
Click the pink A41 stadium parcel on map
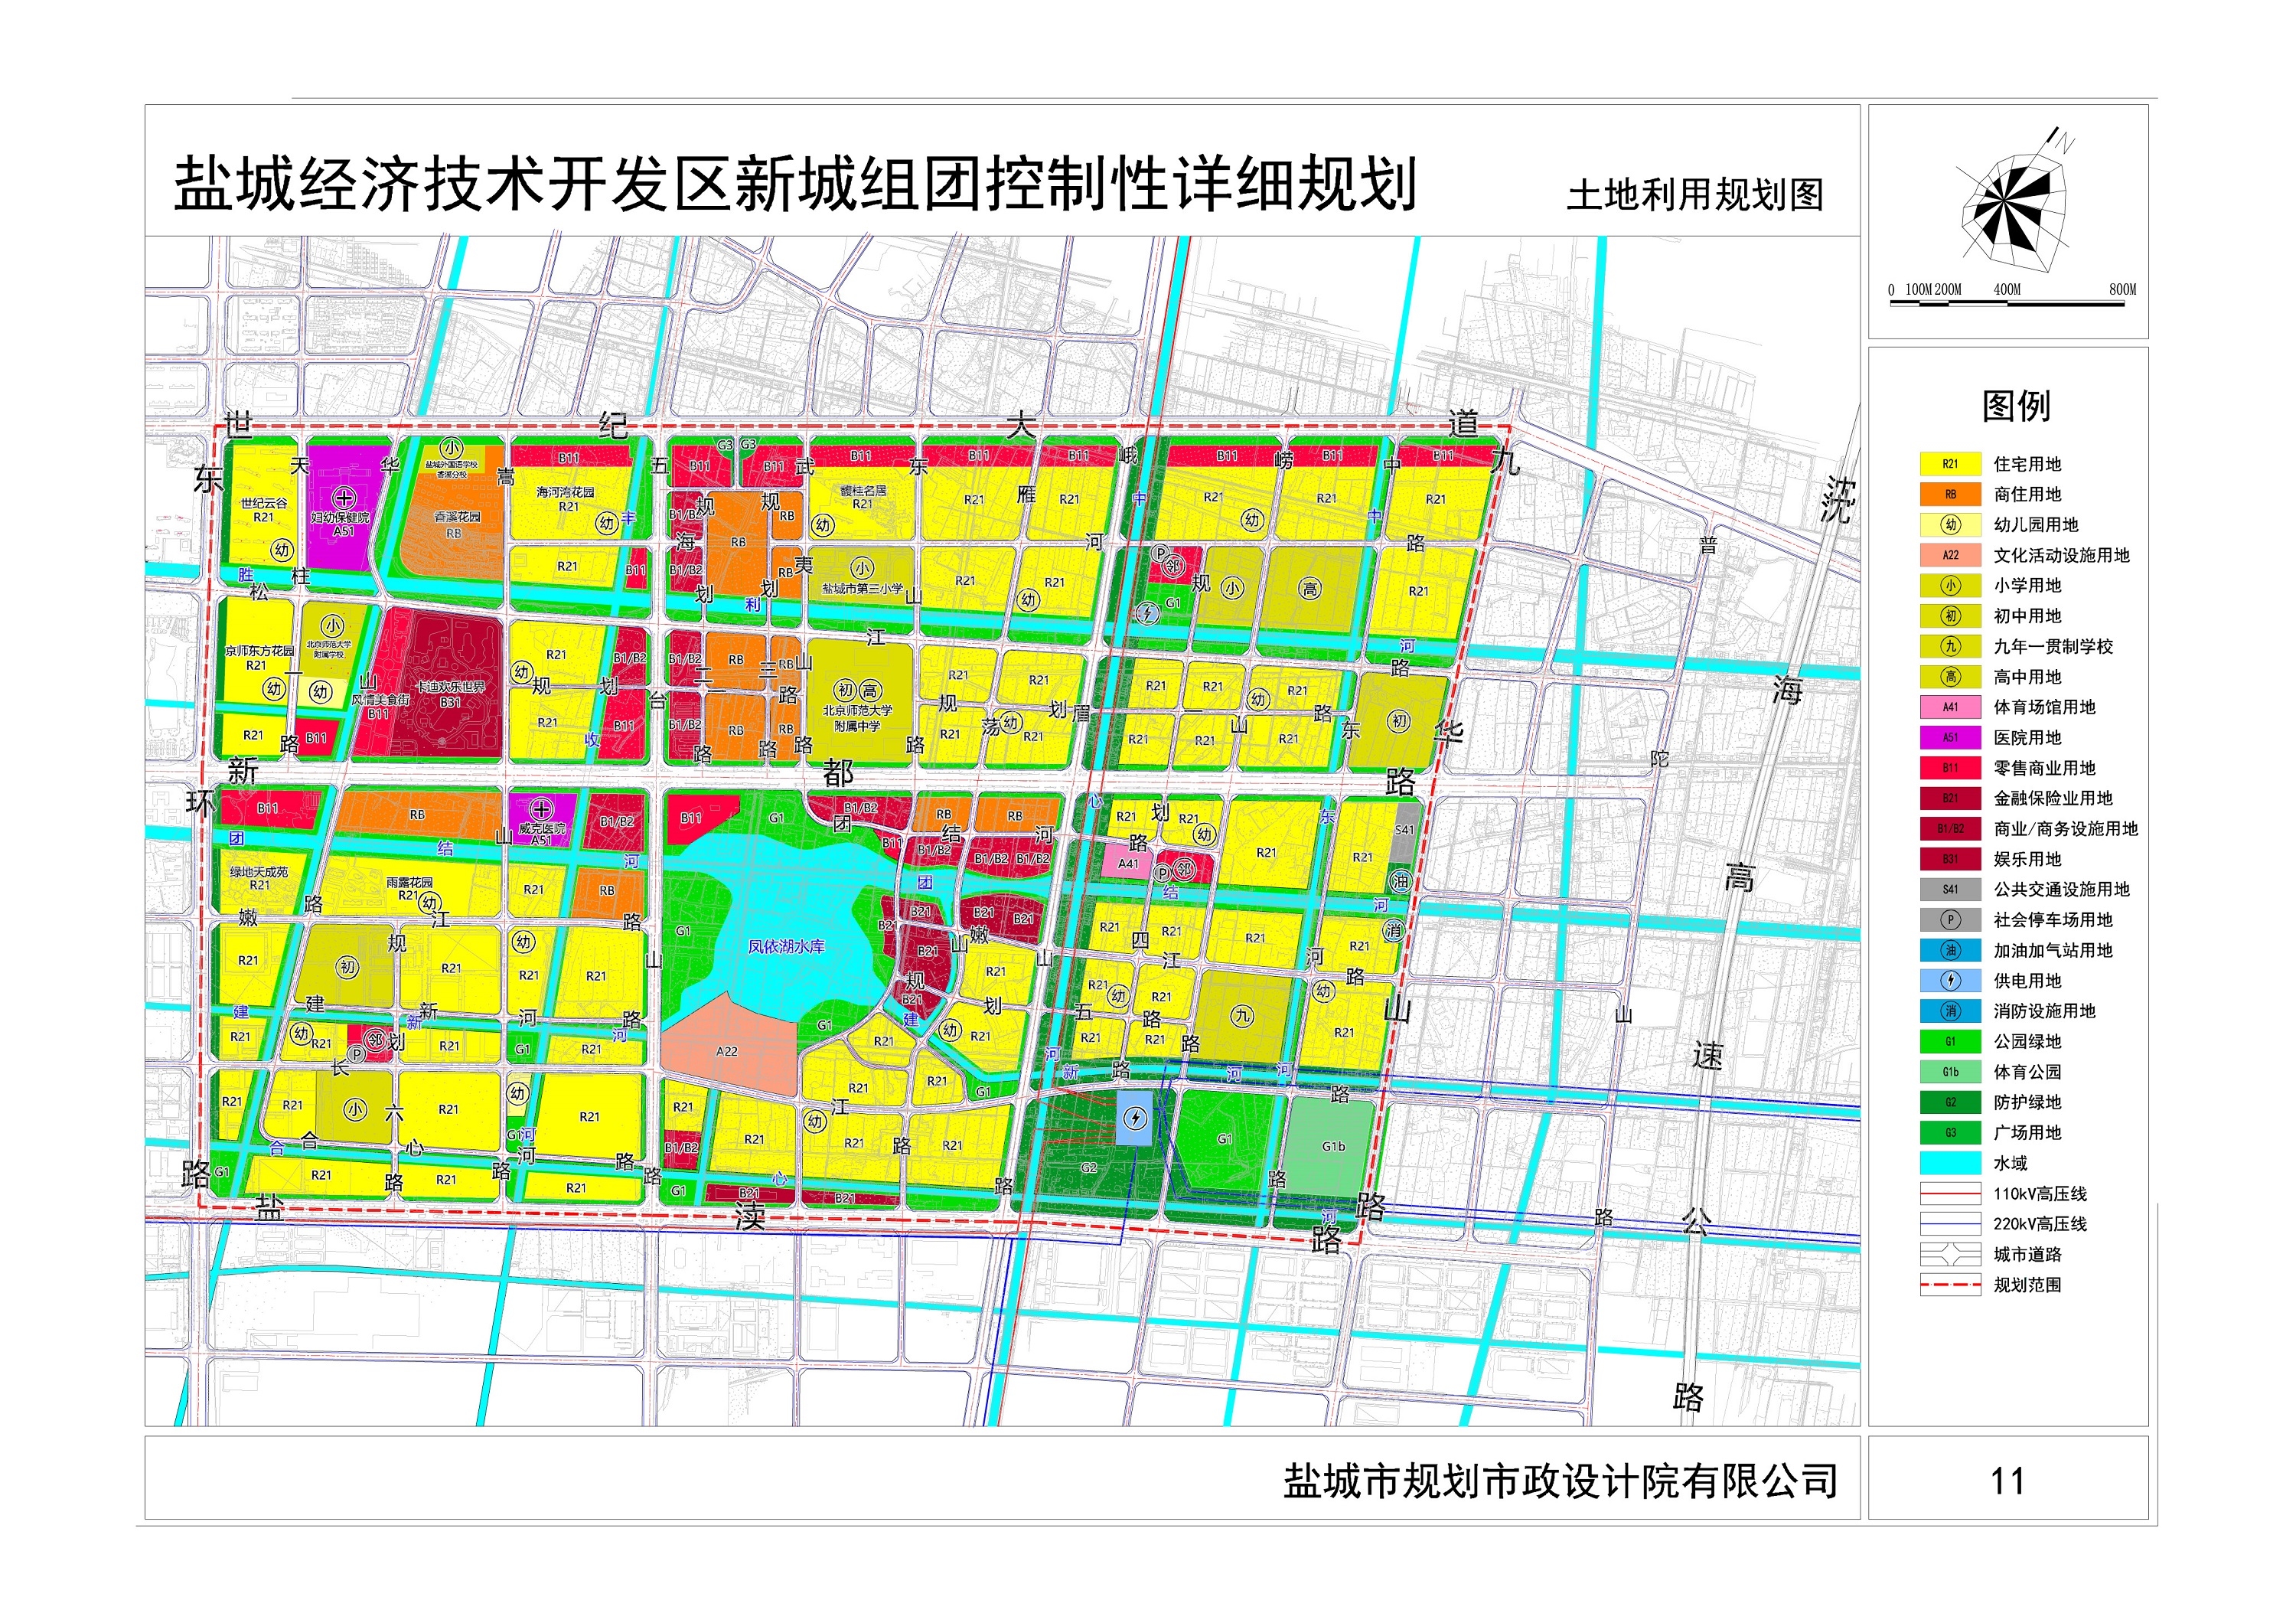tap(1128, 862)
